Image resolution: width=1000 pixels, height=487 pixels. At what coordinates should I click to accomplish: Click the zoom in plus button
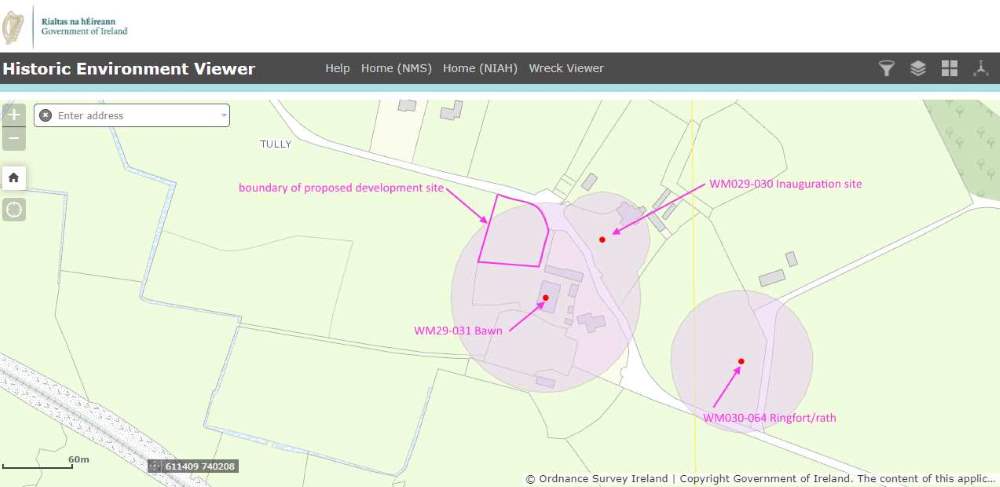[14, 114]
